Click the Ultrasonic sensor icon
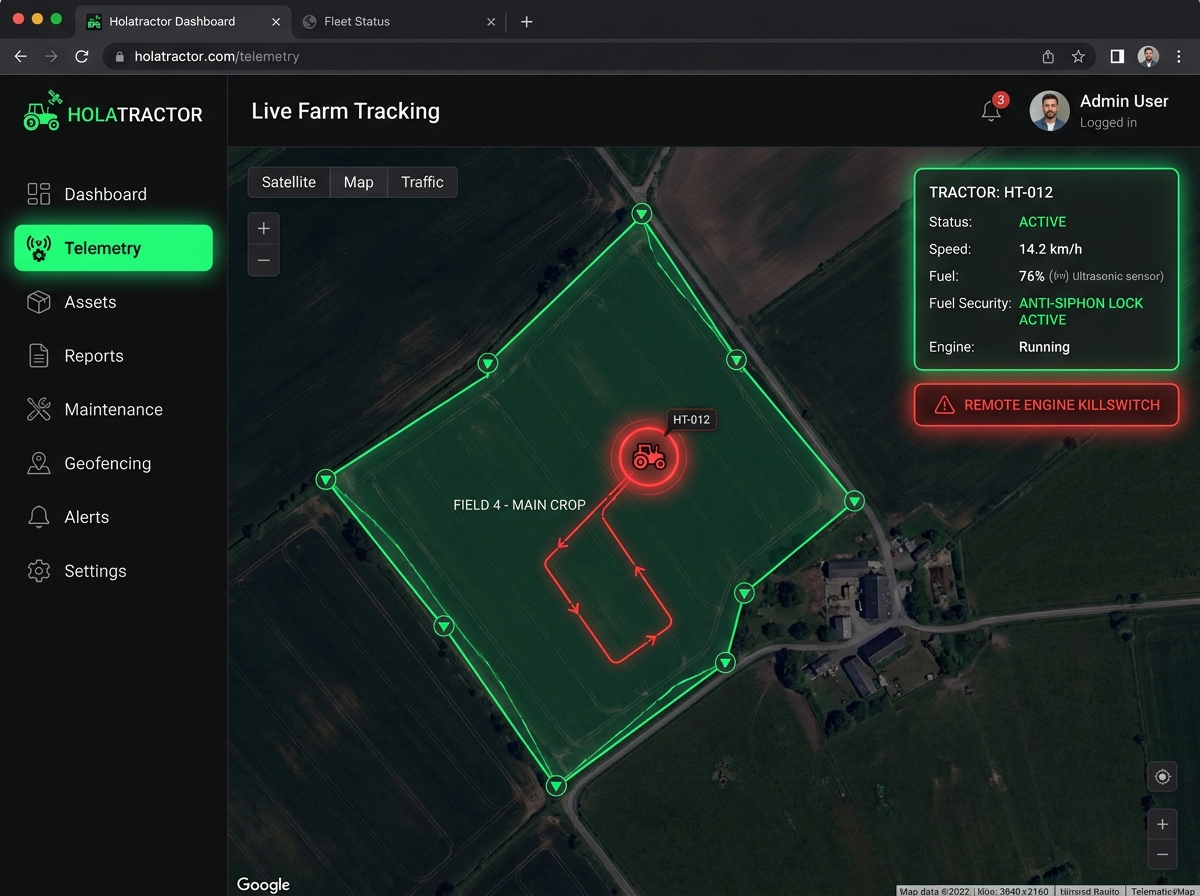 click(x=1059, y=276)
